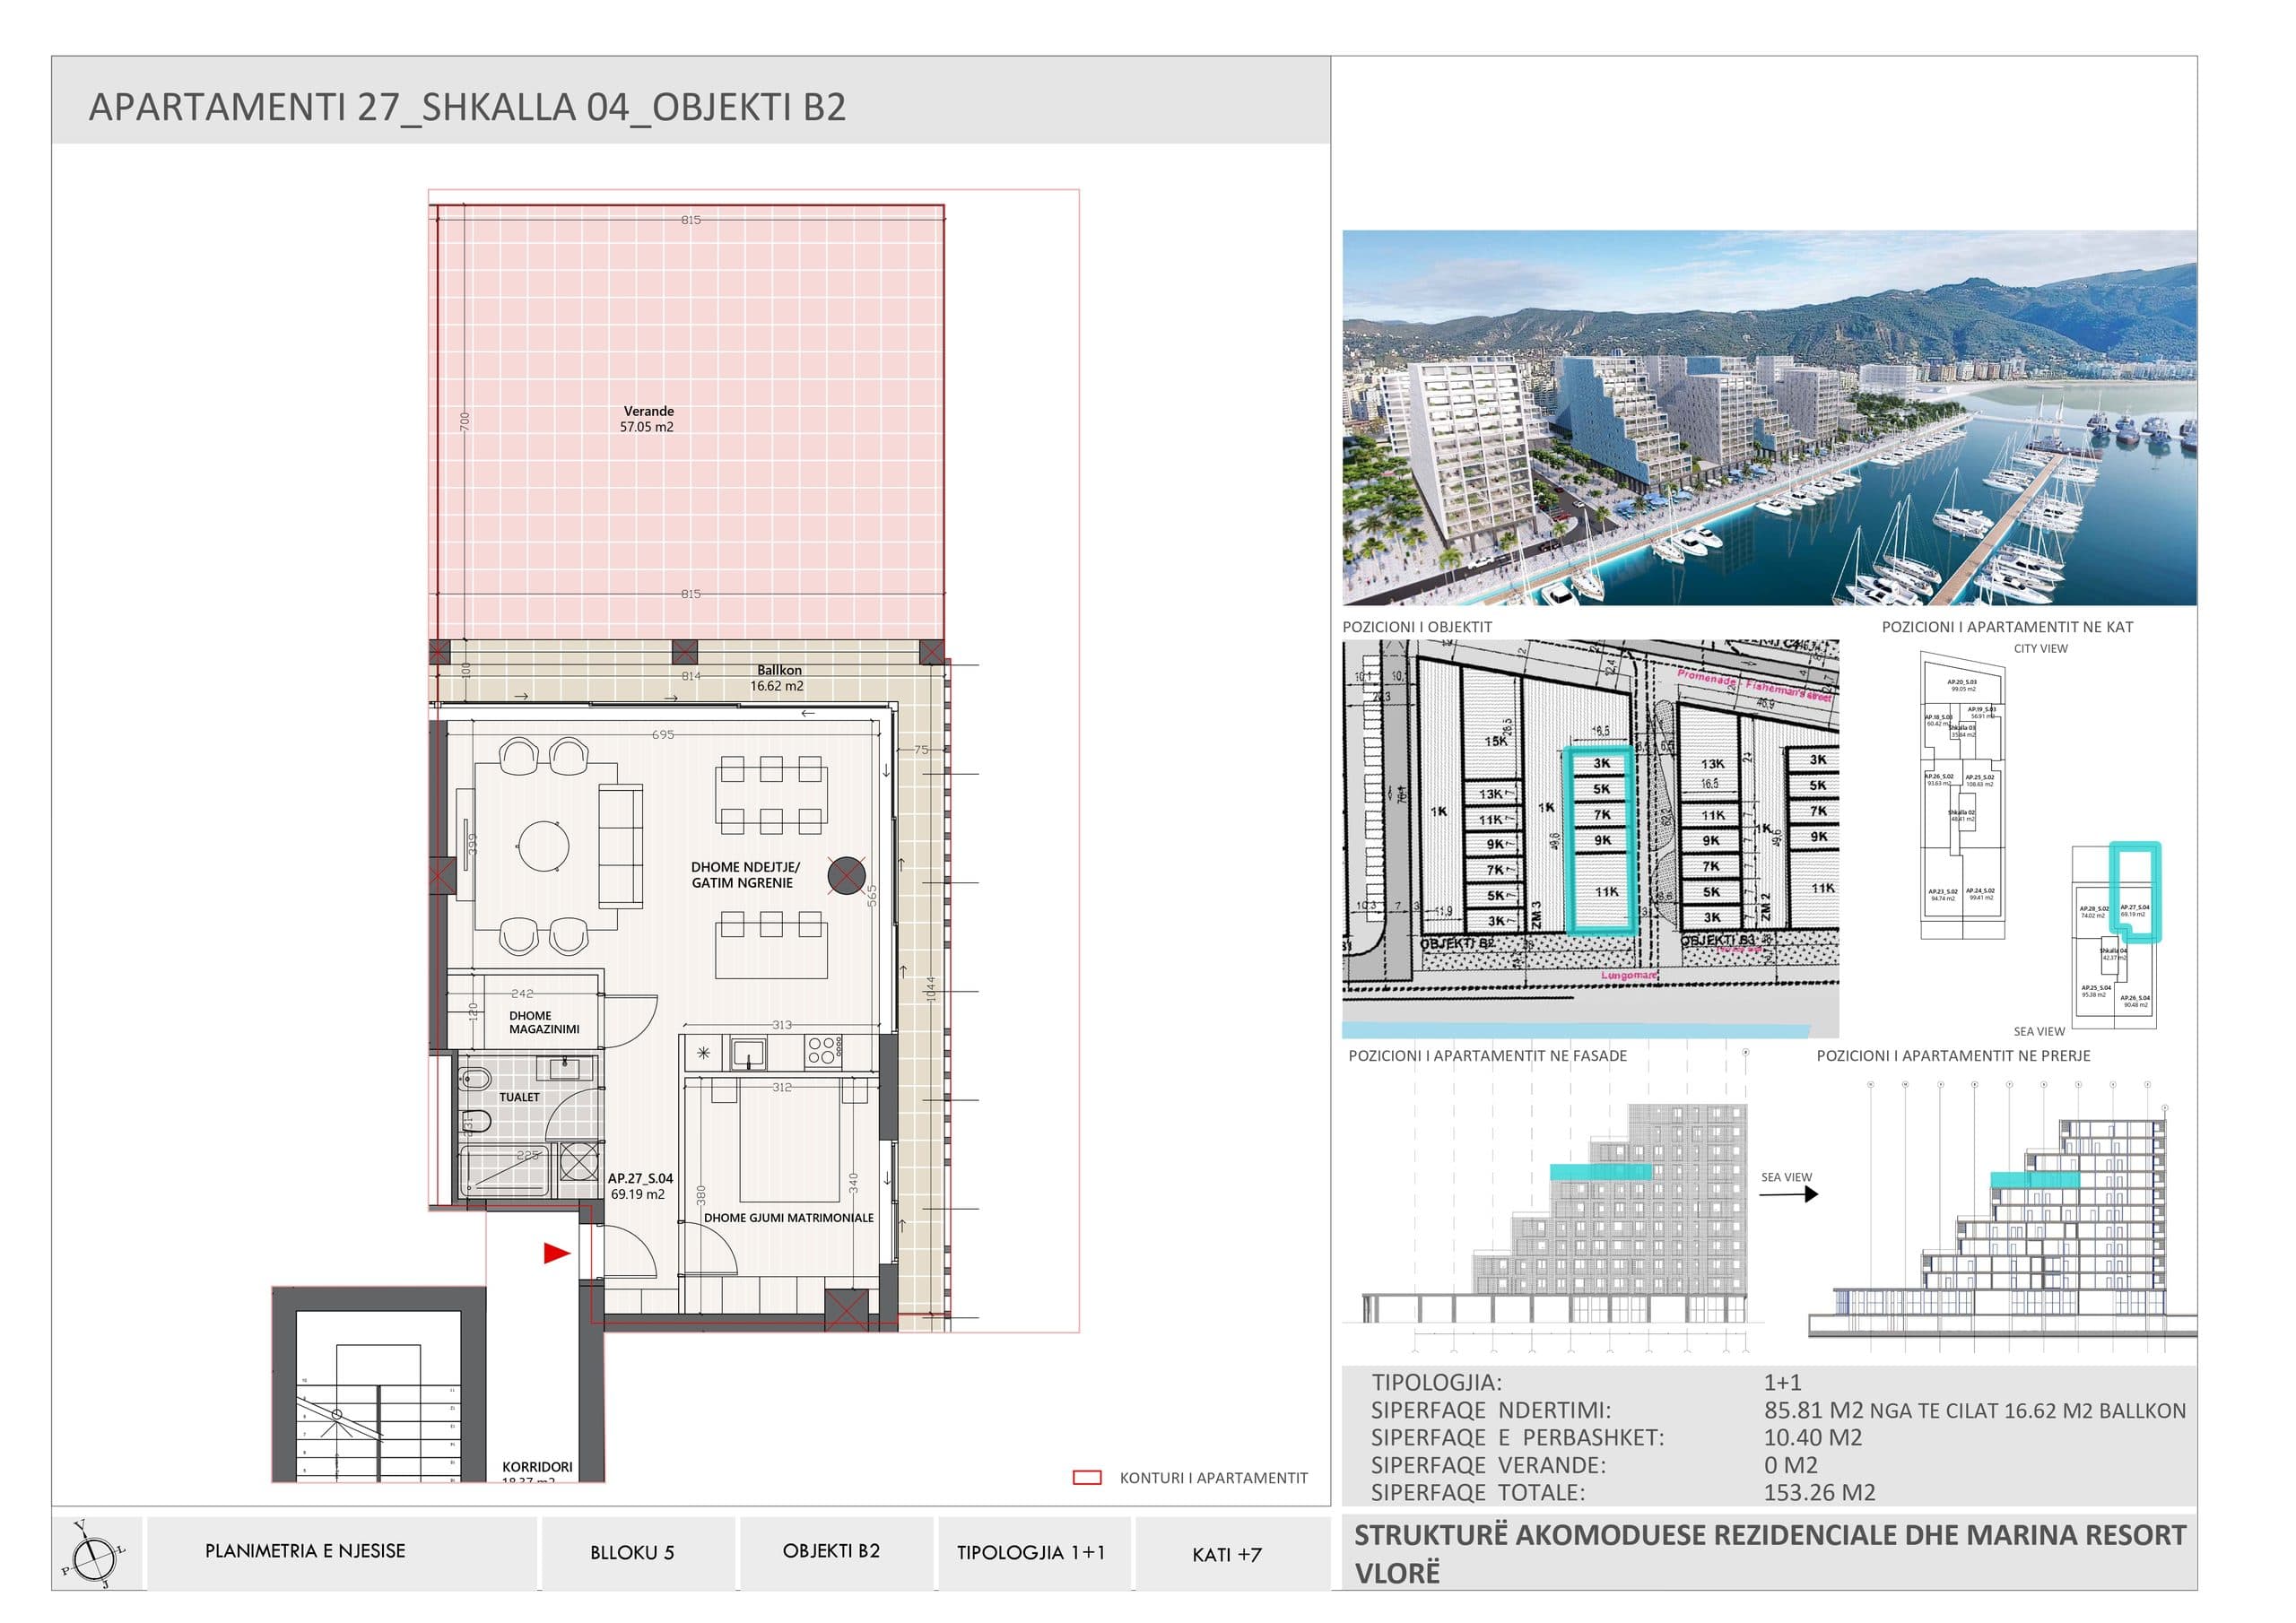2296x1623 pixels.
Task: Click the 153.26 M2 total surface value
Action: (1819, 1493)
